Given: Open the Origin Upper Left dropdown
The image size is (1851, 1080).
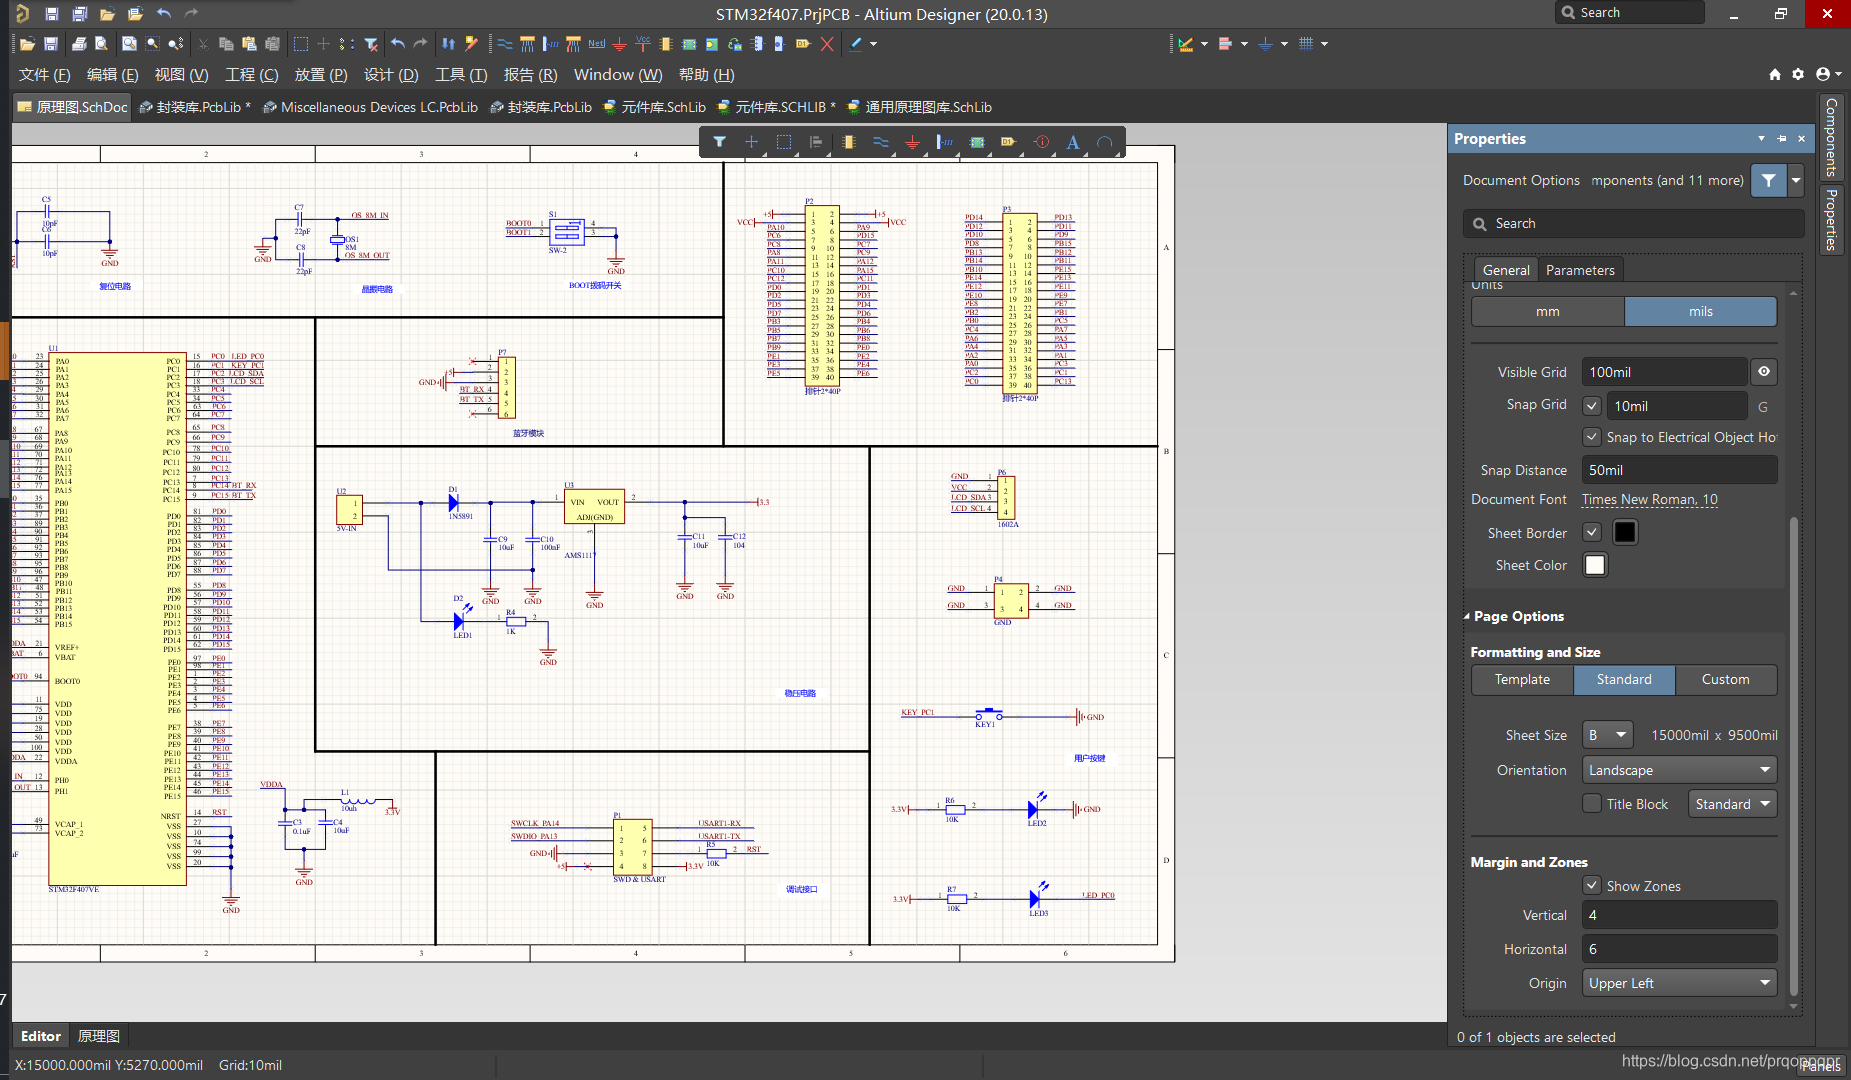Looking at the screenshot, I should pyautogui.click(x=1679, y=983).
